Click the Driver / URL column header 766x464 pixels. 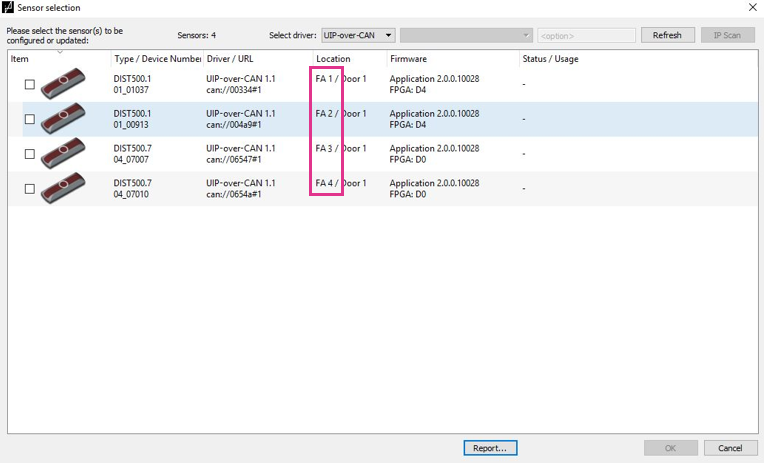point(230,59)
